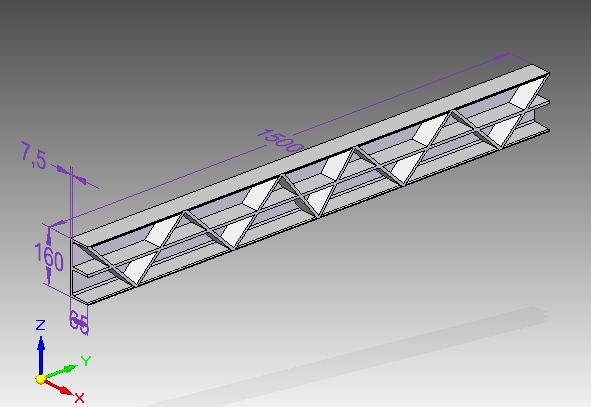Click the X axis letter label
The height and width of the screenshot is (407, 591).
tap(79, 398)
